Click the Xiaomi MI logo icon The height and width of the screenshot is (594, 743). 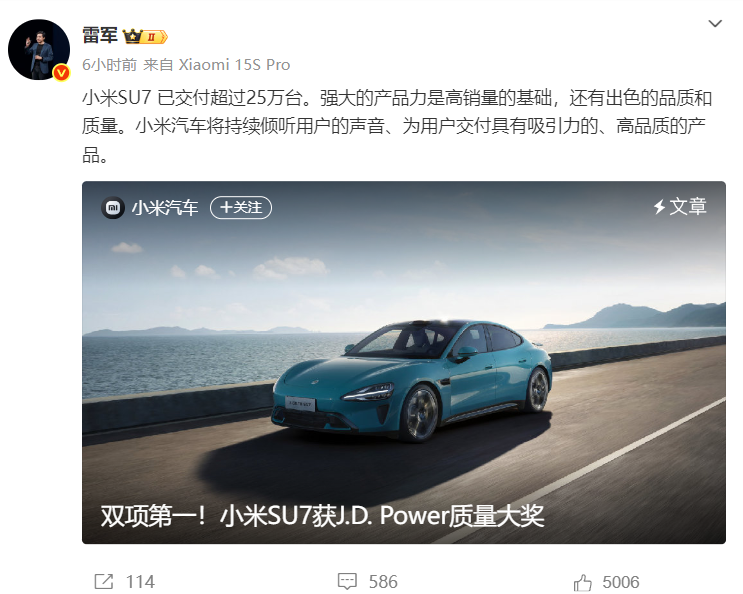(113, 207)
